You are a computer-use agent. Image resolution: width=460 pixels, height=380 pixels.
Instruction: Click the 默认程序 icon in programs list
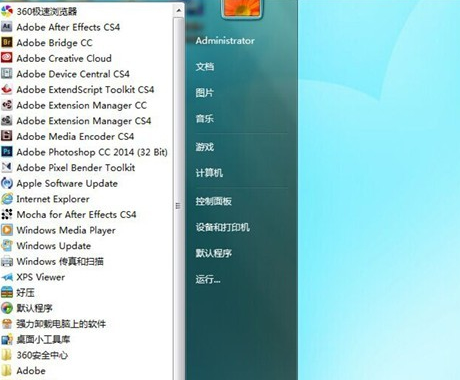click(x=7, y=308)
